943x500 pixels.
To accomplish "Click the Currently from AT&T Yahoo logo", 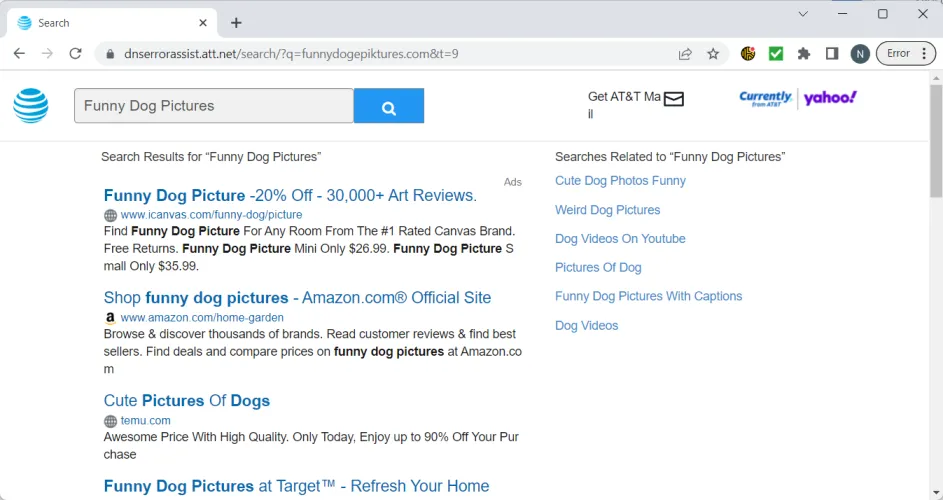I will [797, 98].
